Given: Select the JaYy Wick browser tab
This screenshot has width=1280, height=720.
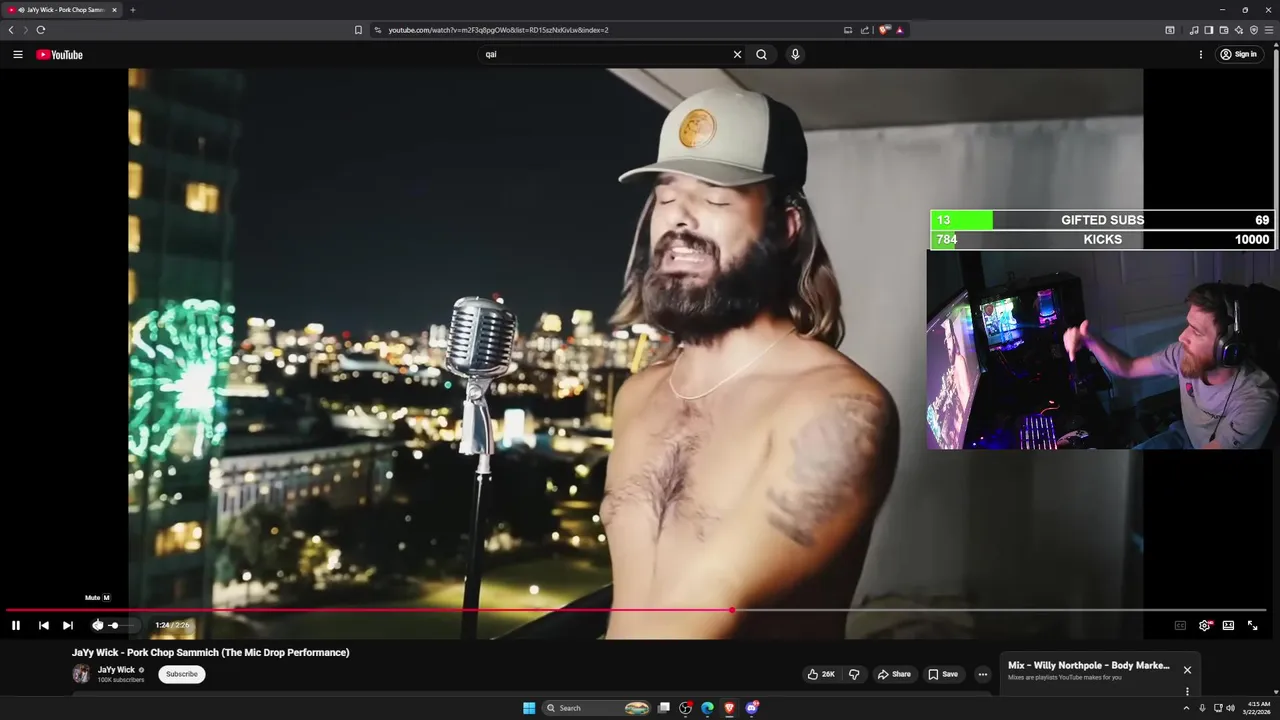Looking at the screenshot, I should (62, 10).
